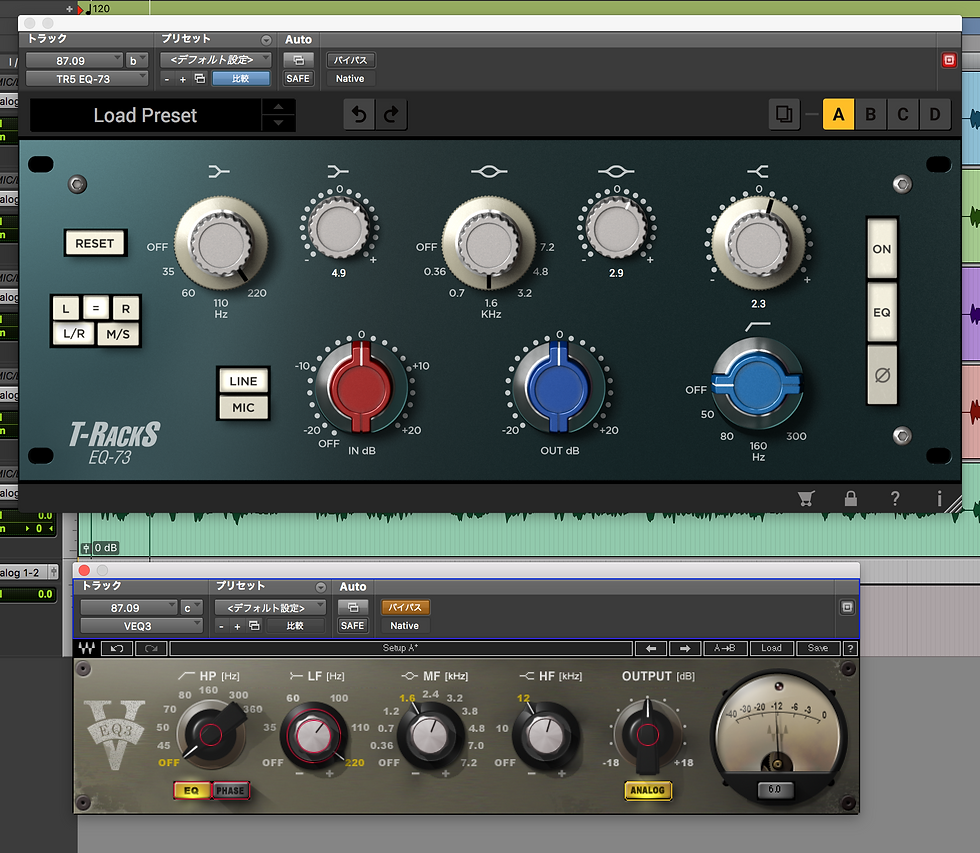This screenshot has height=853, width=980.
Task: Click the lock icon in EQ-73 footer
Action: point(851,498)
